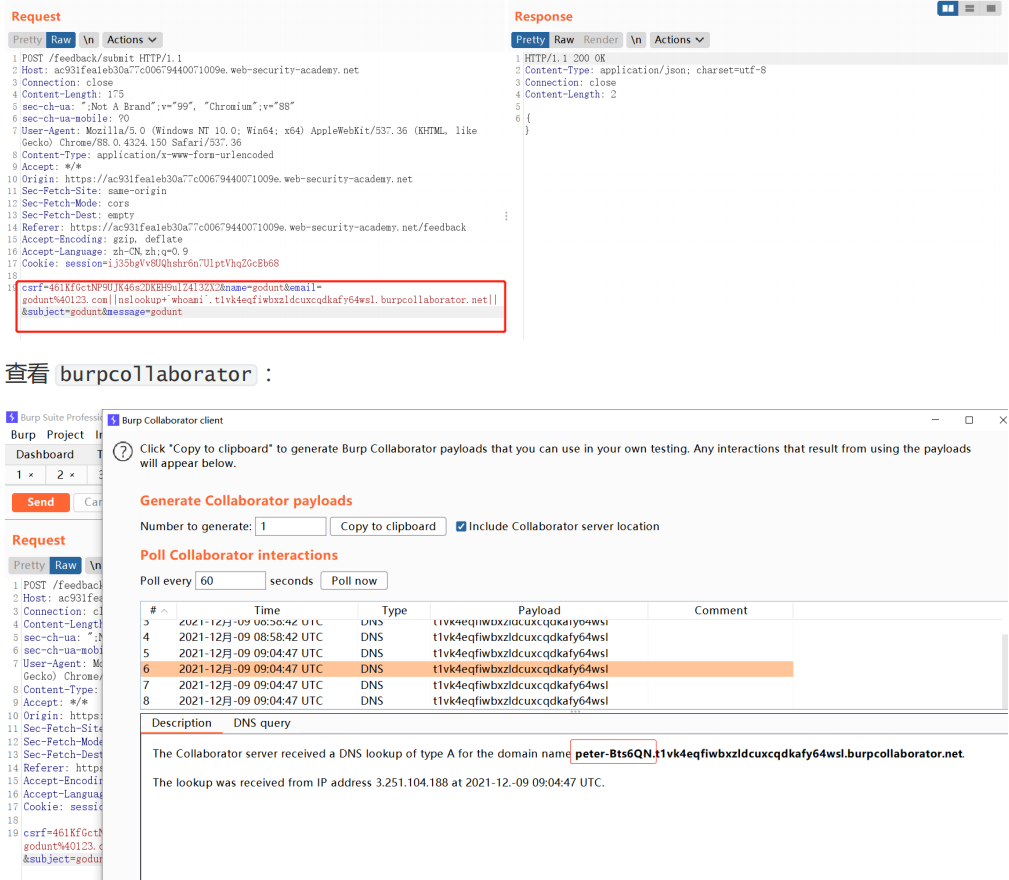This screenshot has height=880, width=1009.
Task: Toggle \n display in Response panel
Action: (x=636, y=39)
